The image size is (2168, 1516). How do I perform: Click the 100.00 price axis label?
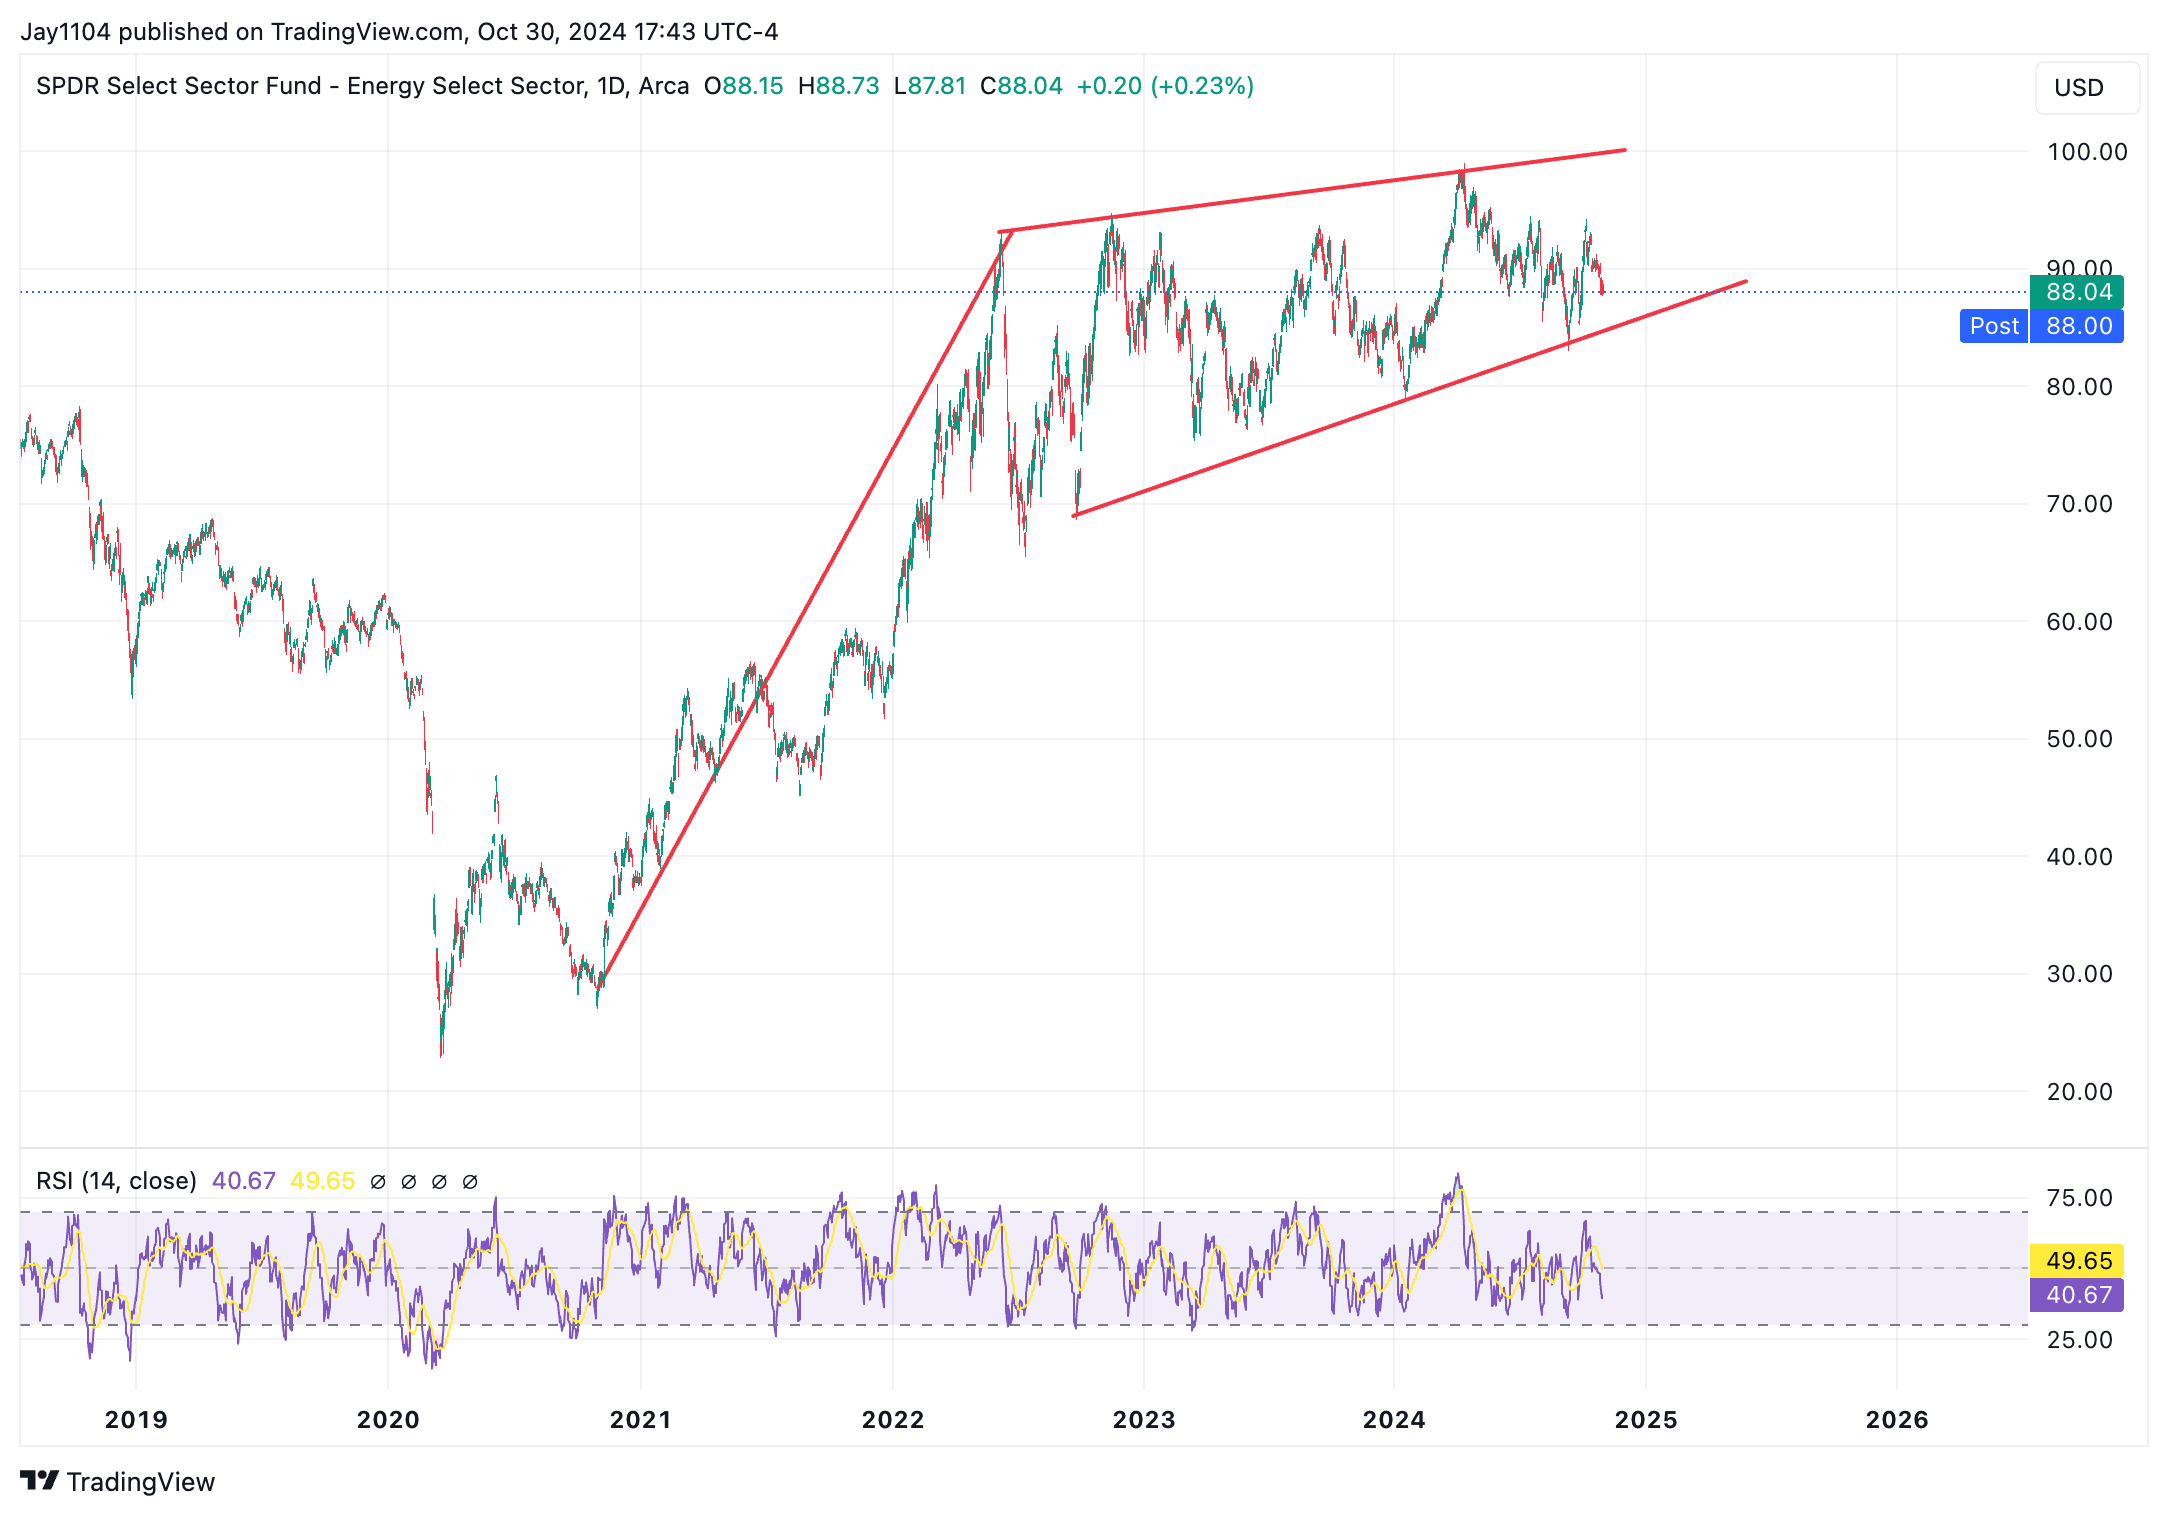(2087, 152)
